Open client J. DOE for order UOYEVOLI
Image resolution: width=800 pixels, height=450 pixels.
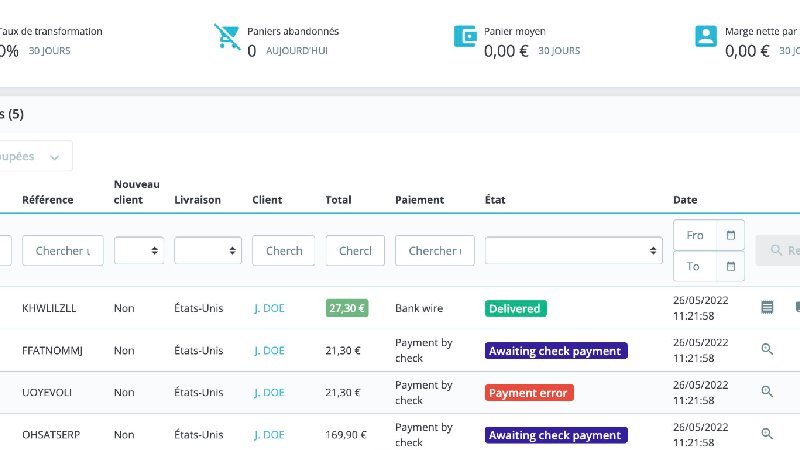(x=269, y=392)
